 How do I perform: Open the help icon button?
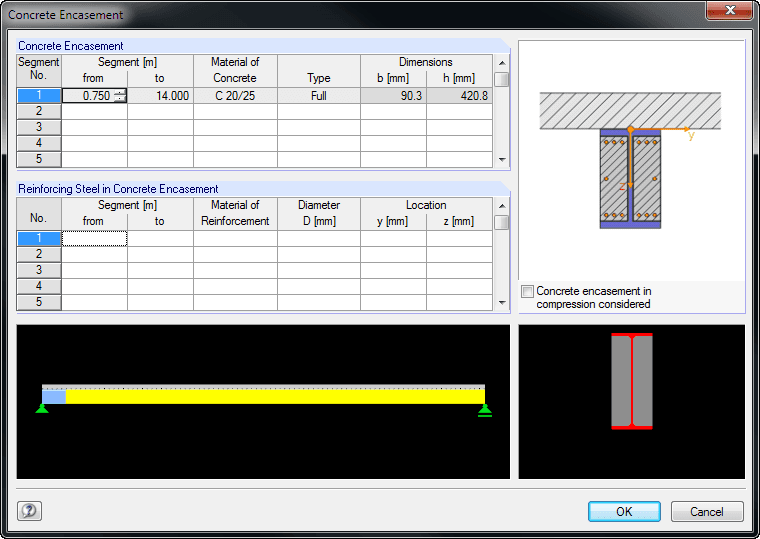point(30,510)
